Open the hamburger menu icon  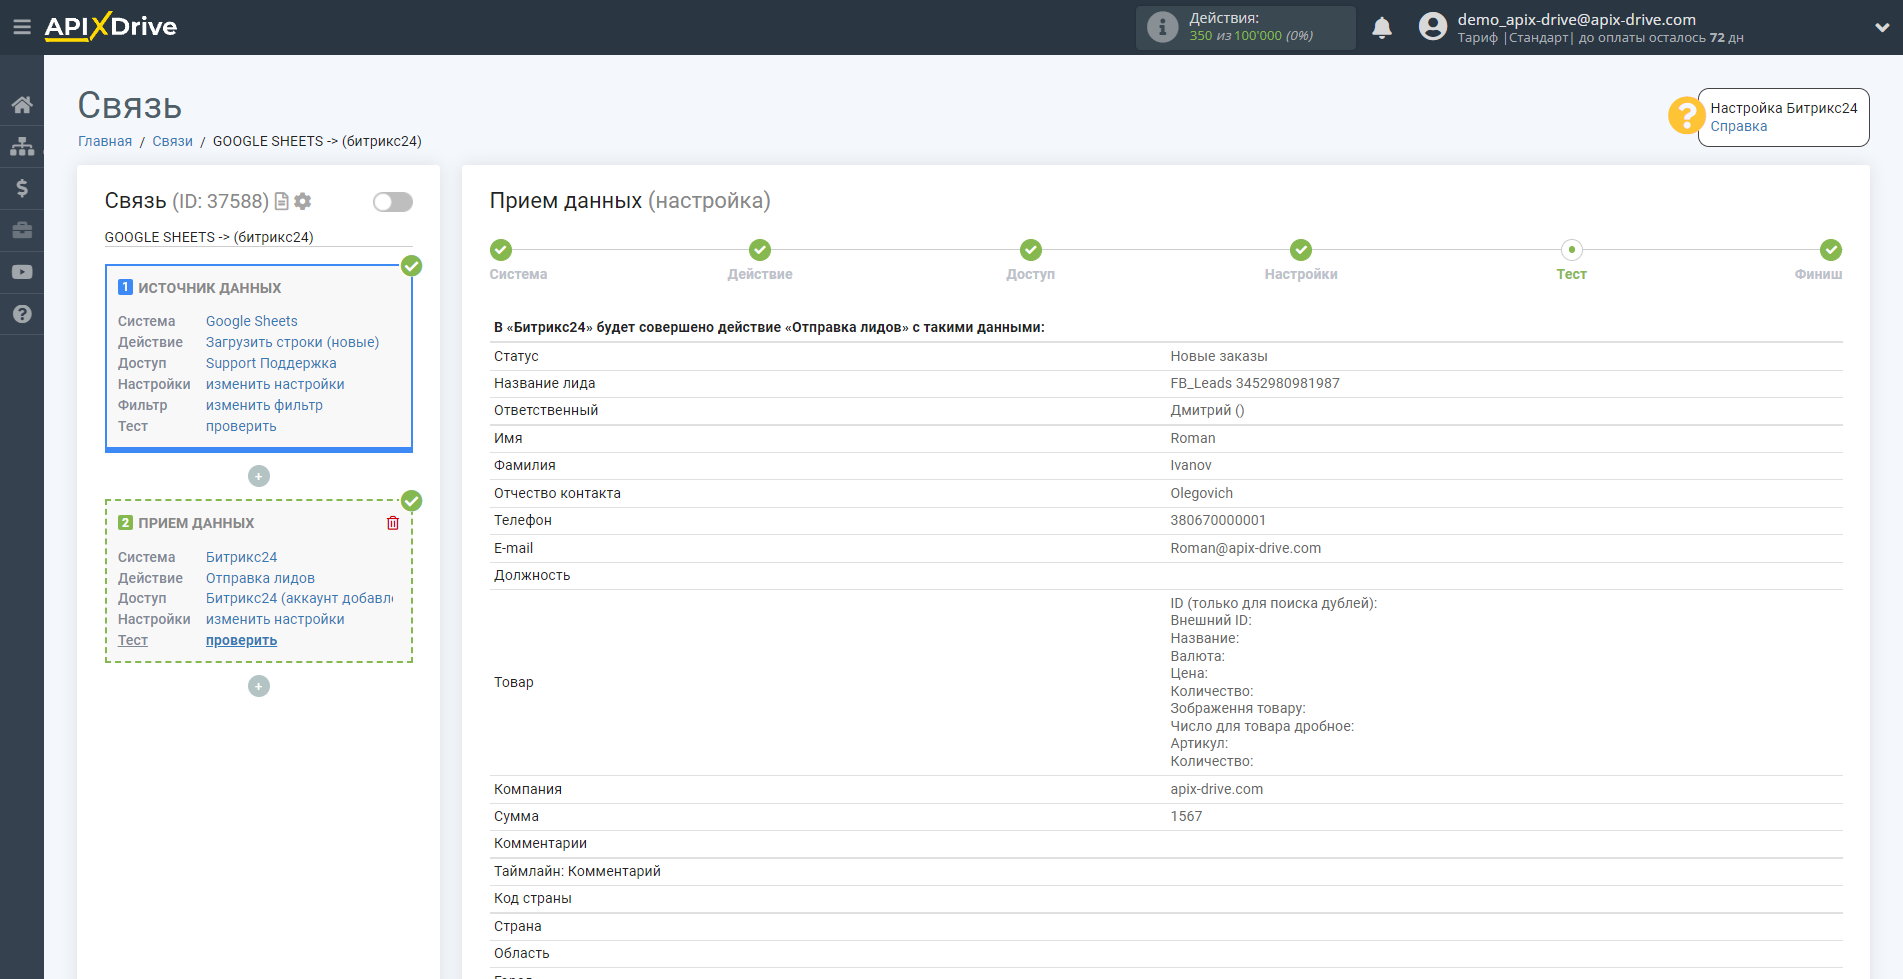pyautogui.click(x=21, y=27)
